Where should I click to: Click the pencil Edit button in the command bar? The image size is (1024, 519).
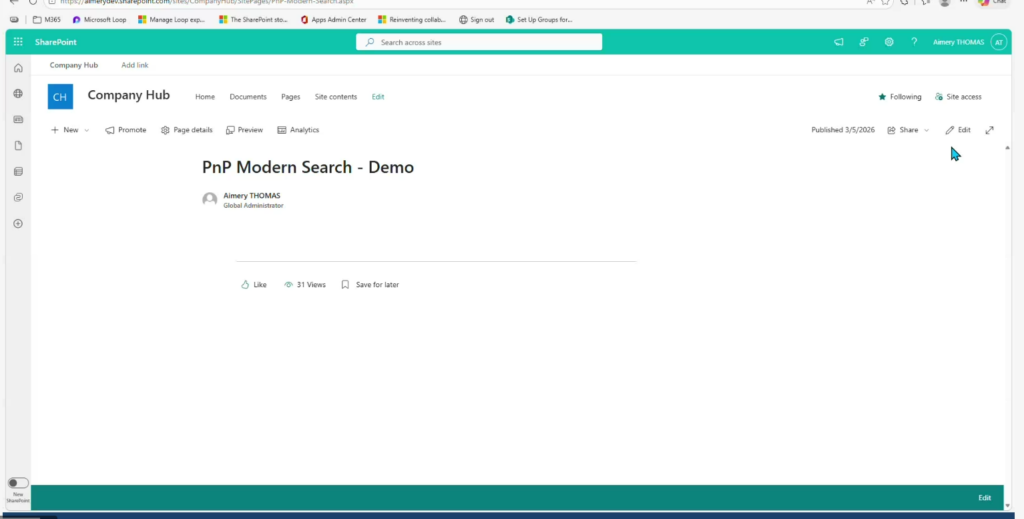click(x=957, y=130)
